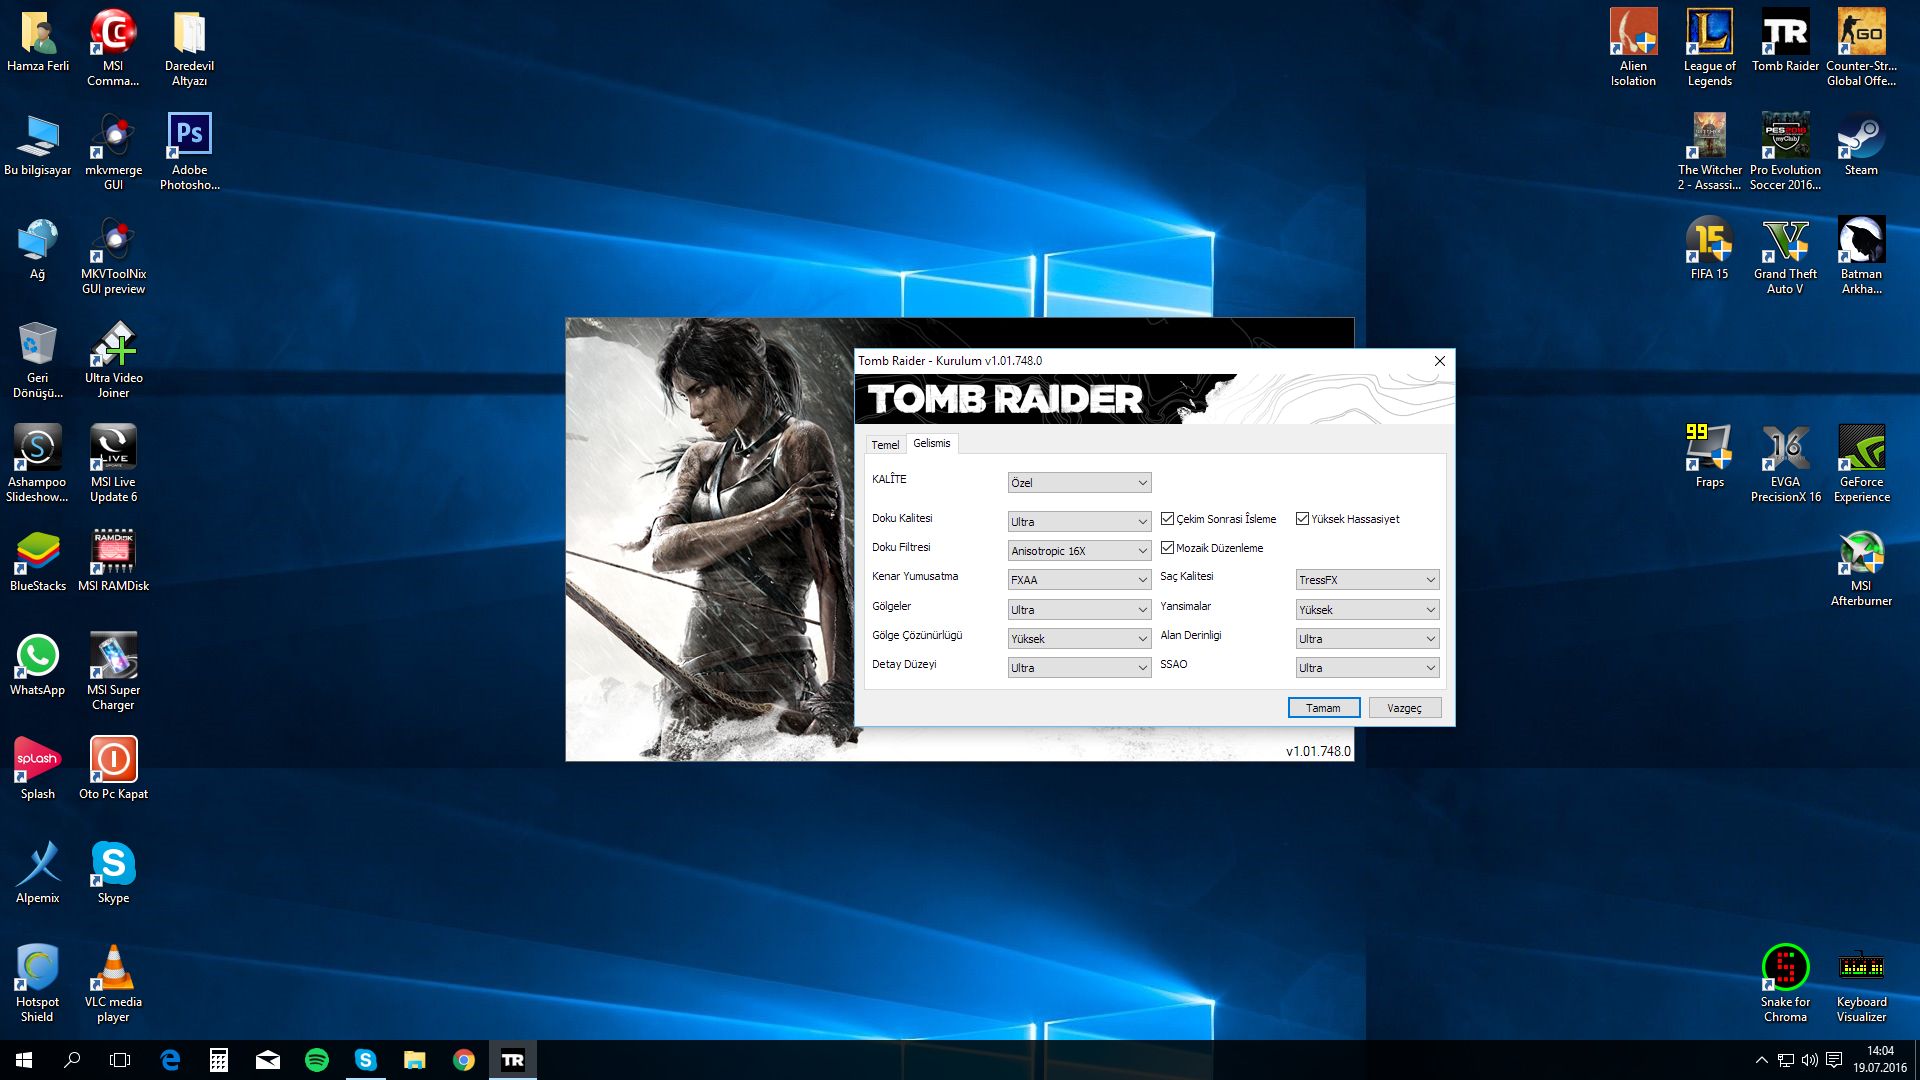Open Task View on taskbar
Image resolution: width=1920 pixels, height=1080 pixels.
pos(120,1060)
